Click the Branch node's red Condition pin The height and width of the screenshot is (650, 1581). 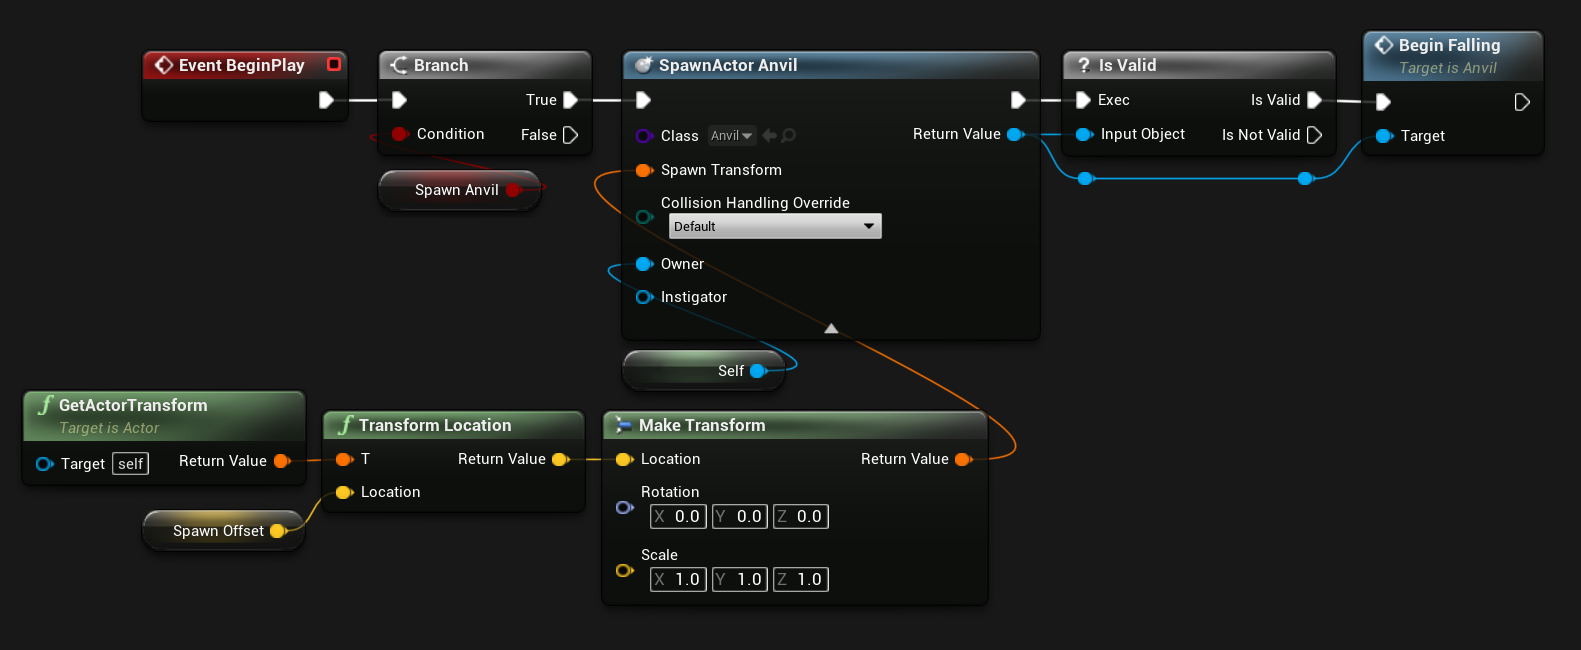coord(399,134)
